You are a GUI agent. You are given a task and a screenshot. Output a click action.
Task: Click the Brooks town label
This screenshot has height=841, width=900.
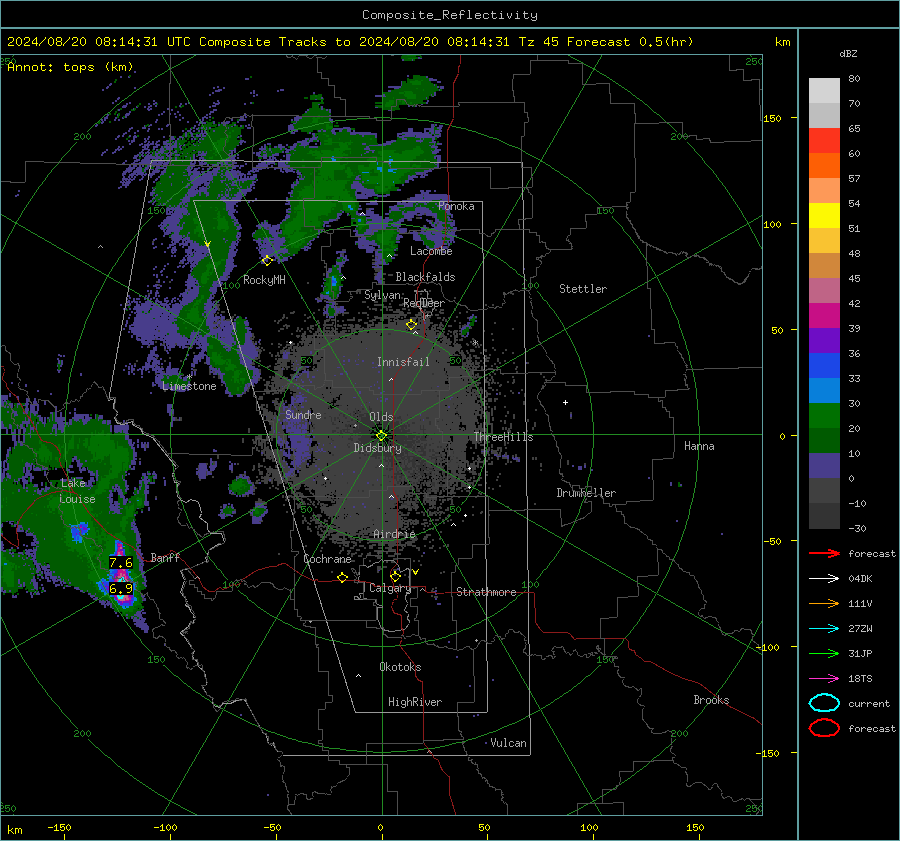711,700
